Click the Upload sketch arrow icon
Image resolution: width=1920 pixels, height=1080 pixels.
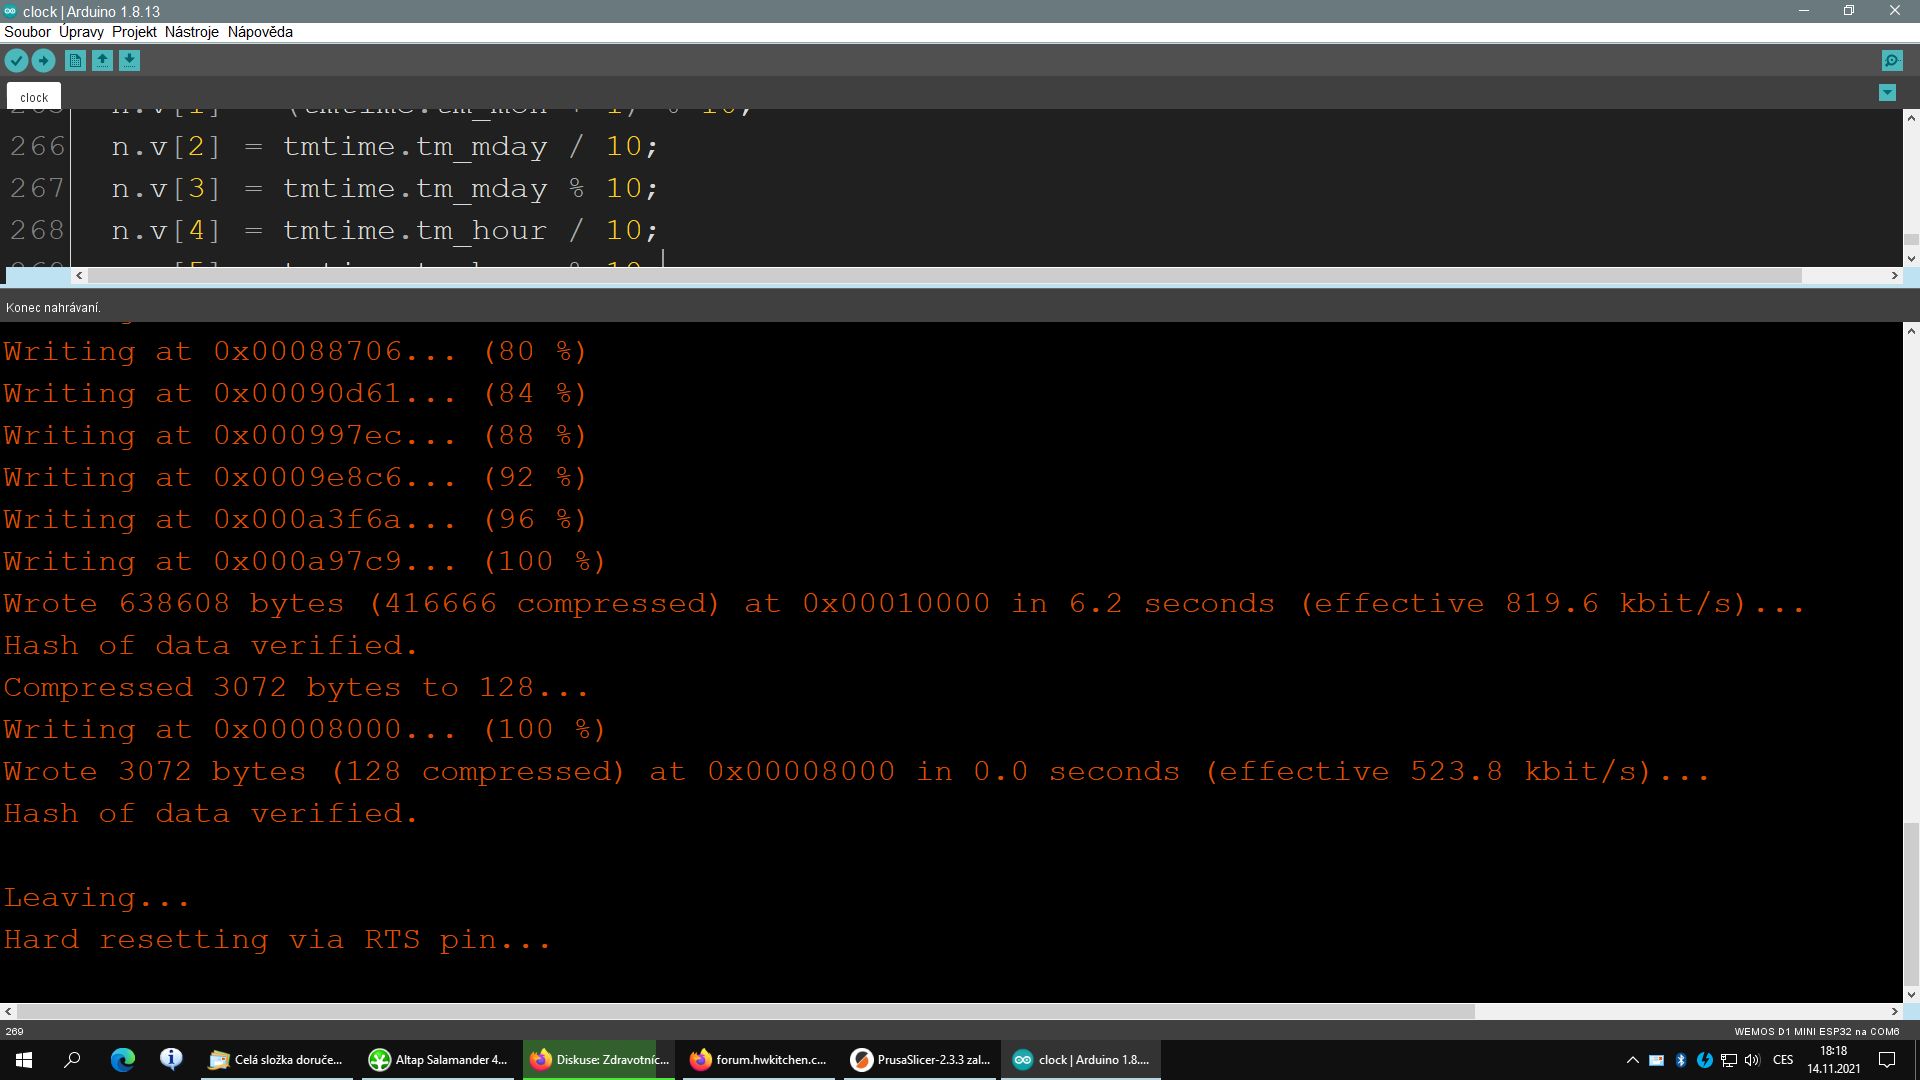[x=43, y=61]
